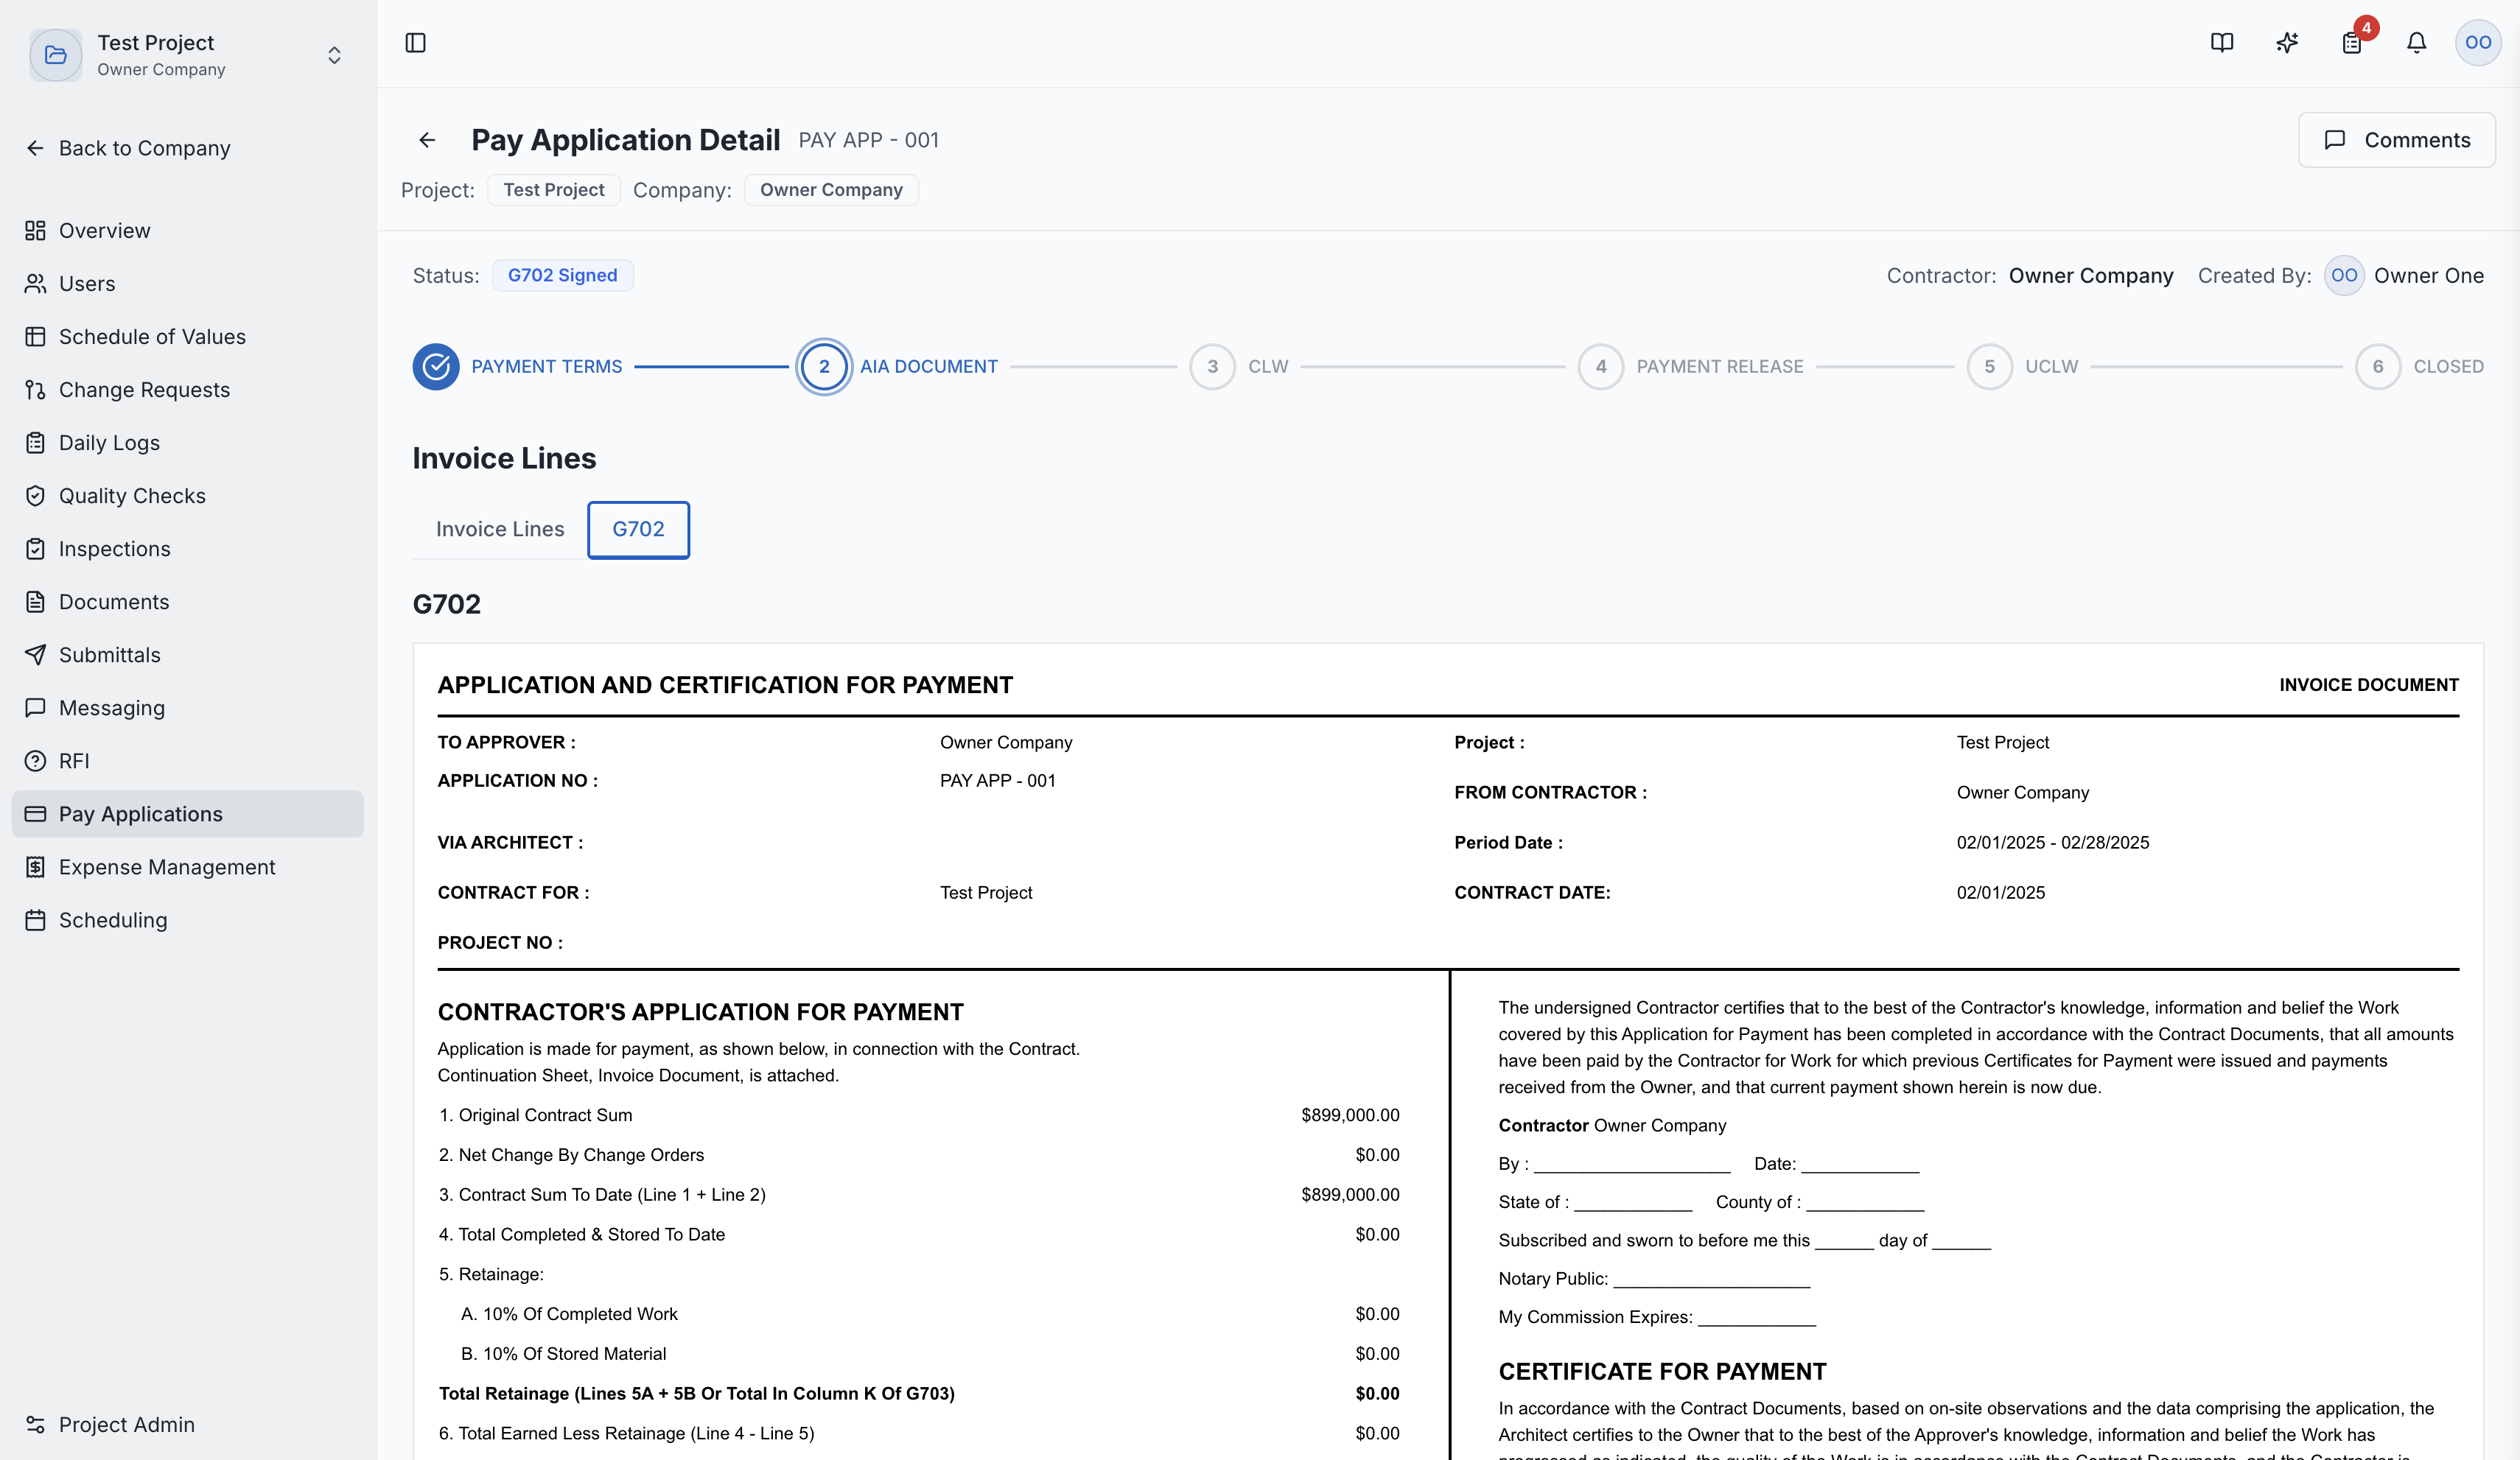Click the Schedule of Values table icon
The width and height of the screenshot is (2520, 1460).
(x=35, y=337)
